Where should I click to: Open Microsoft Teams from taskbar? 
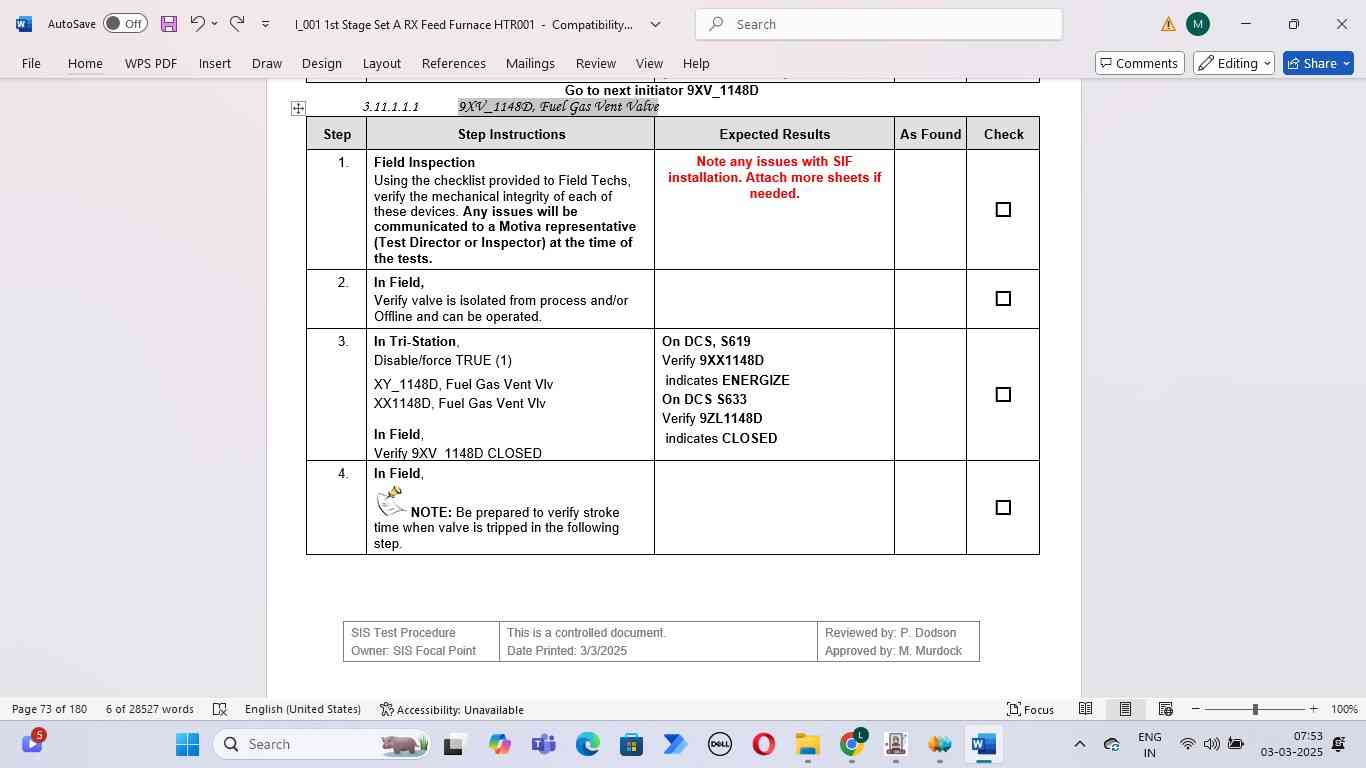pyautogui.click(x=544, y=744)
